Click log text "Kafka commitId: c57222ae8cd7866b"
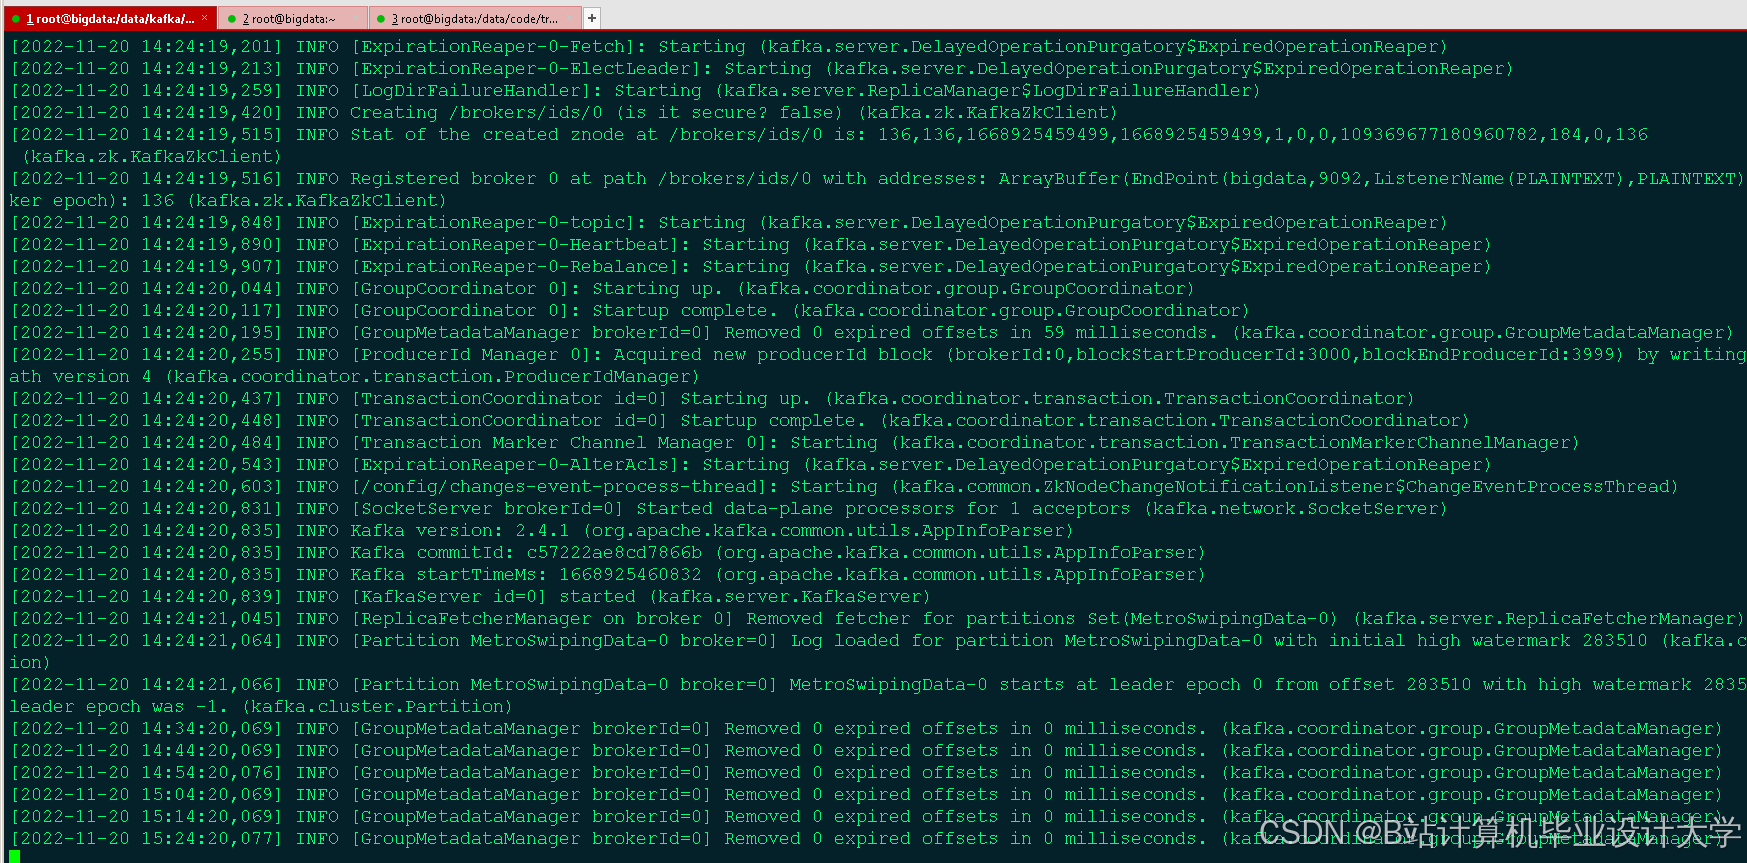1747x863 pixels. click(x=526, y=553)
